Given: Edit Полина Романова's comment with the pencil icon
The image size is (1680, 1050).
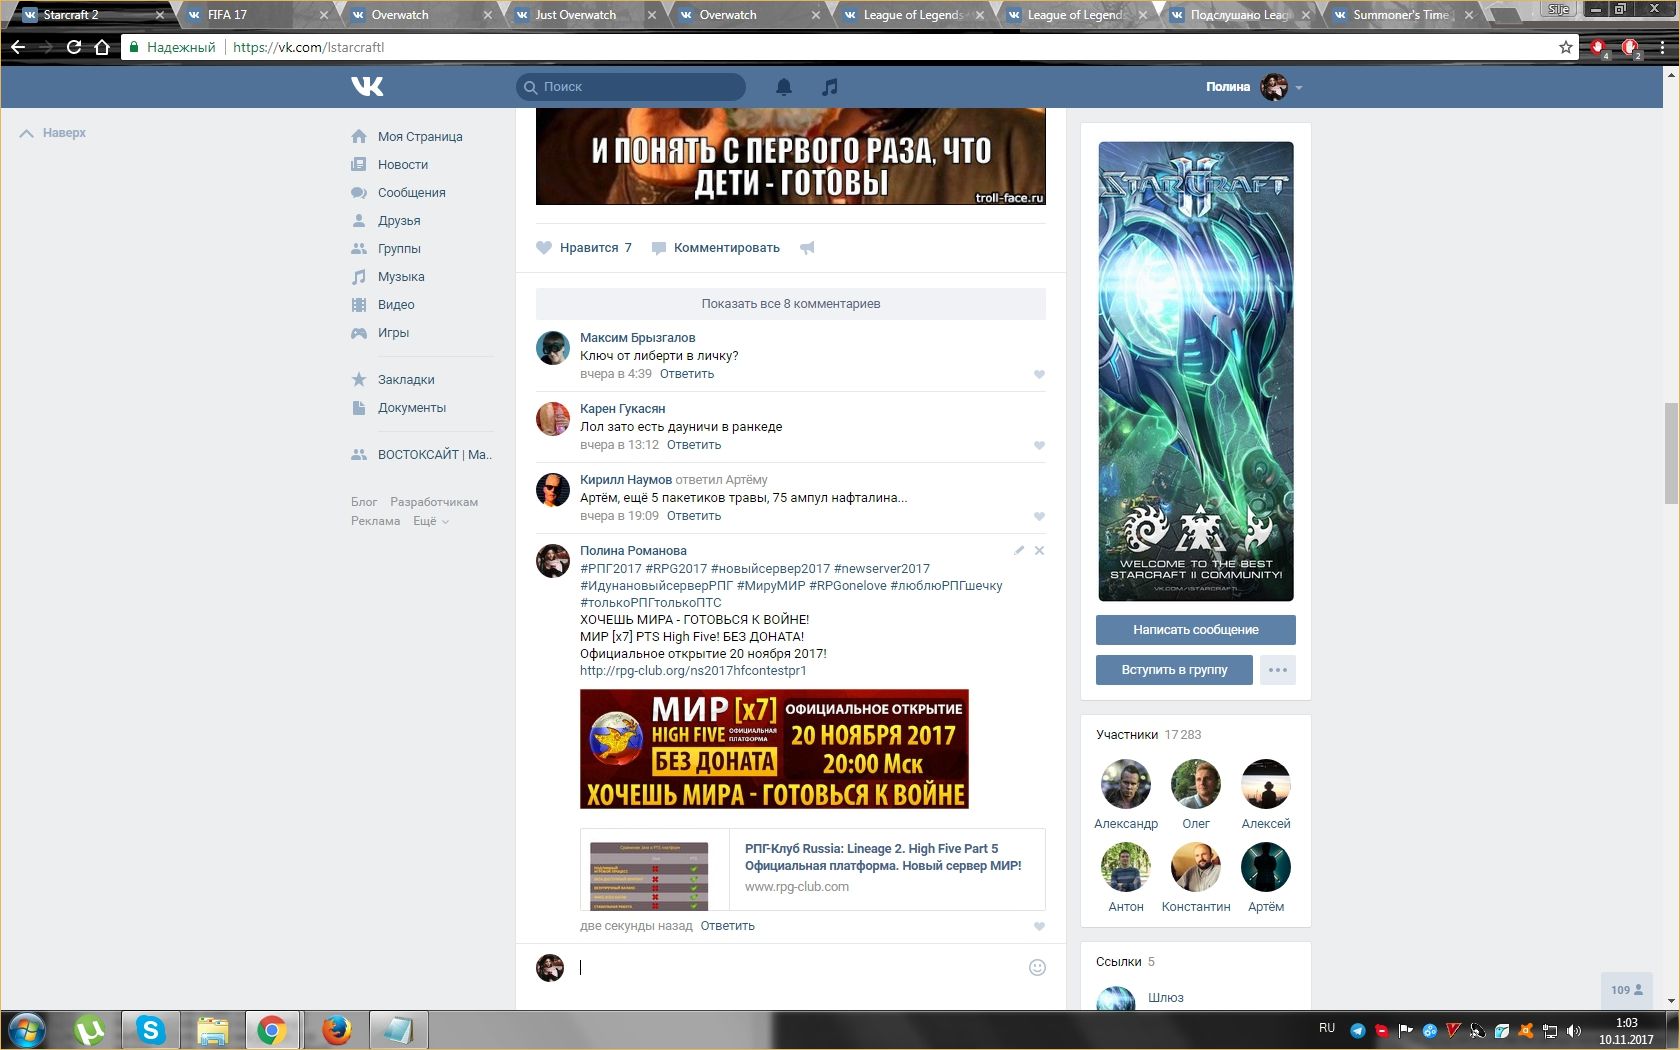Looking at the screenshot, I should 1019,550.
